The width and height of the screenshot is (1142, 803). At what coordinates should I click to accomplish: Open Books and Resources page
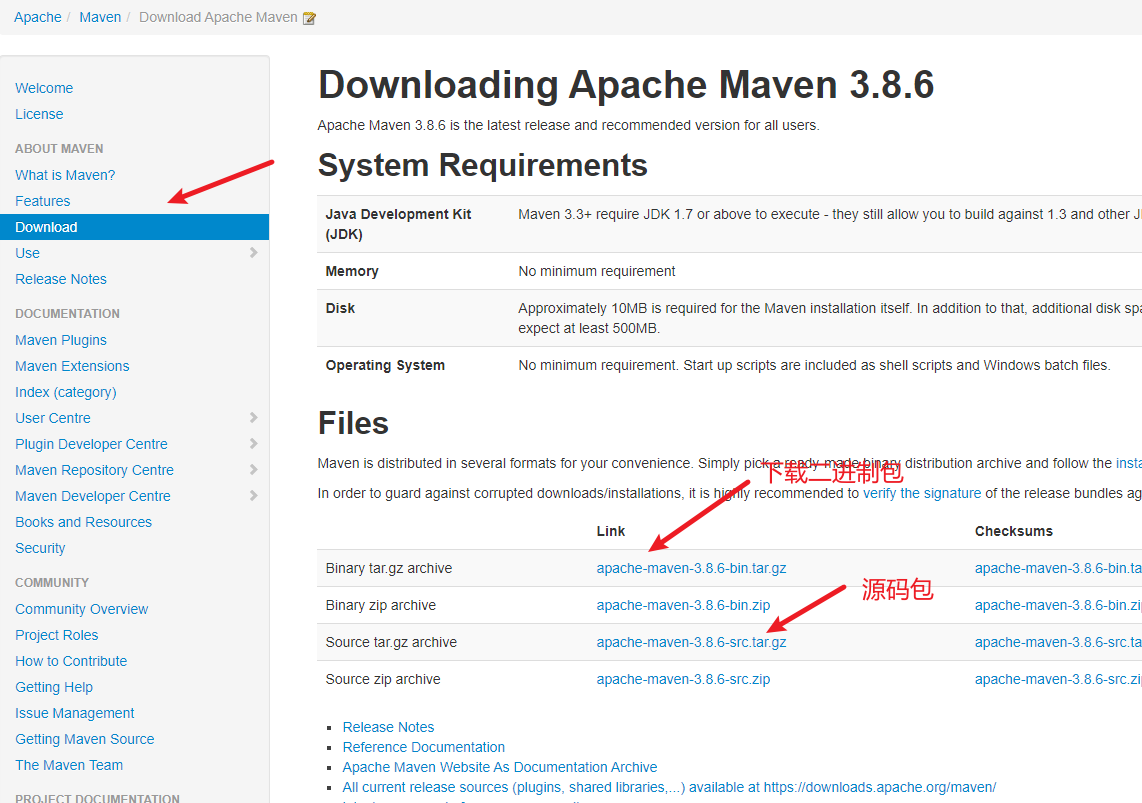tap(84, 523)
